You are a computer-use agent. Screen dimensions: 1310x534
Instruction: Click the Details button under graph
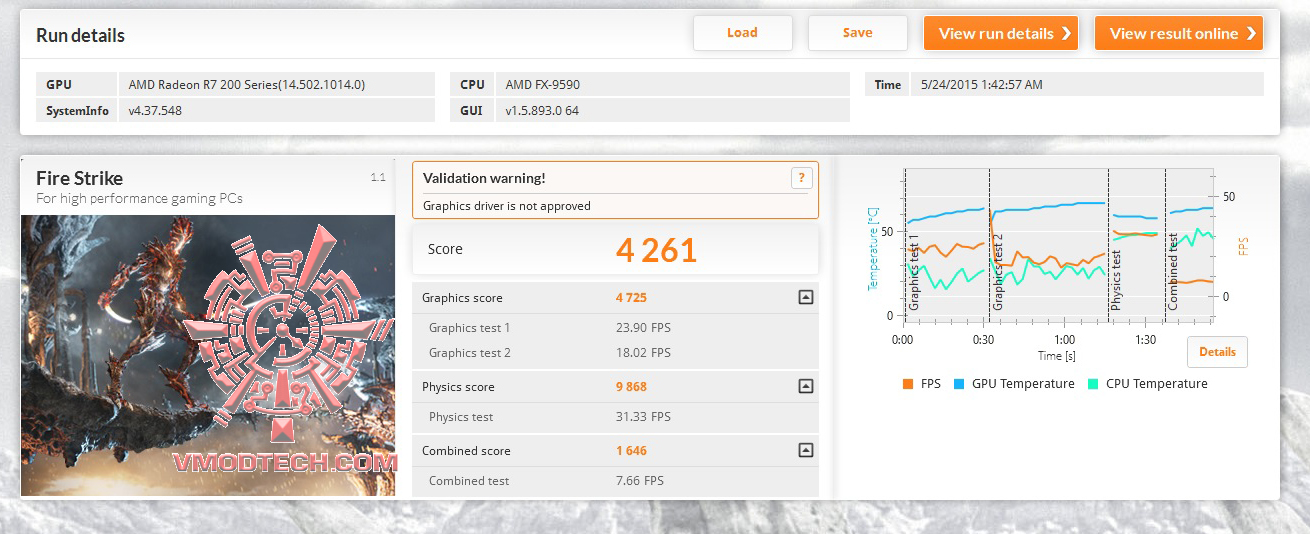1217,352
